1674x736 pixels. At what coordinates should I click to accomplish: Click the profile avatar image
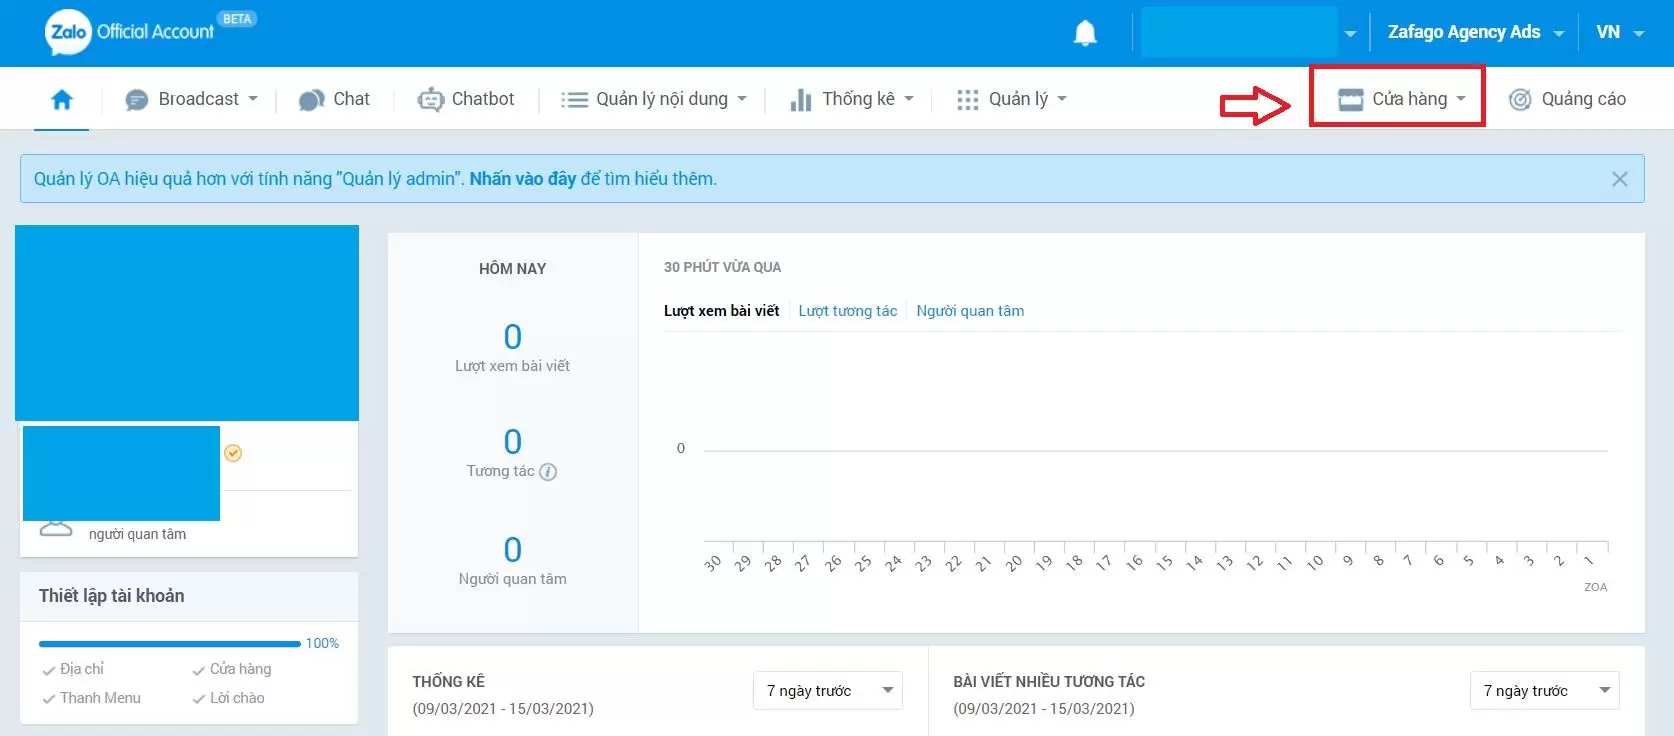[x=121, y=473]
